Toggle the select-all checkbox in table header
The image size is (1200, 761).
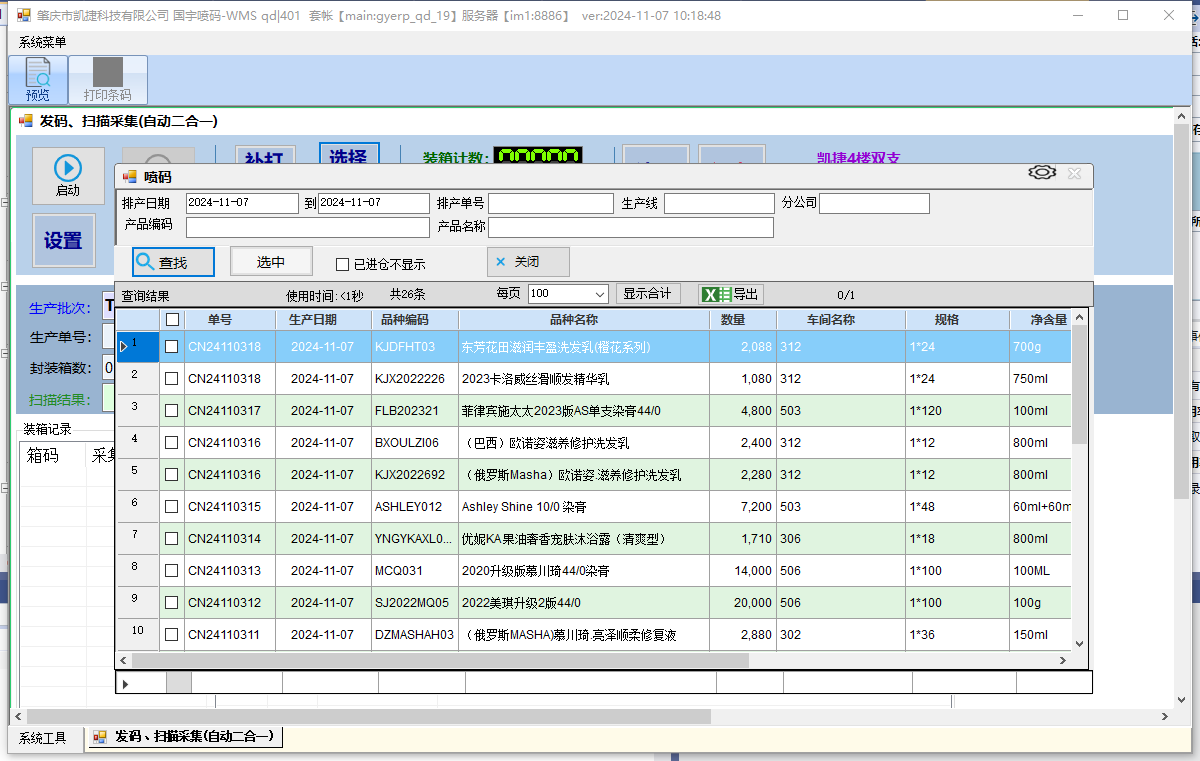click(x=172, y=320)
